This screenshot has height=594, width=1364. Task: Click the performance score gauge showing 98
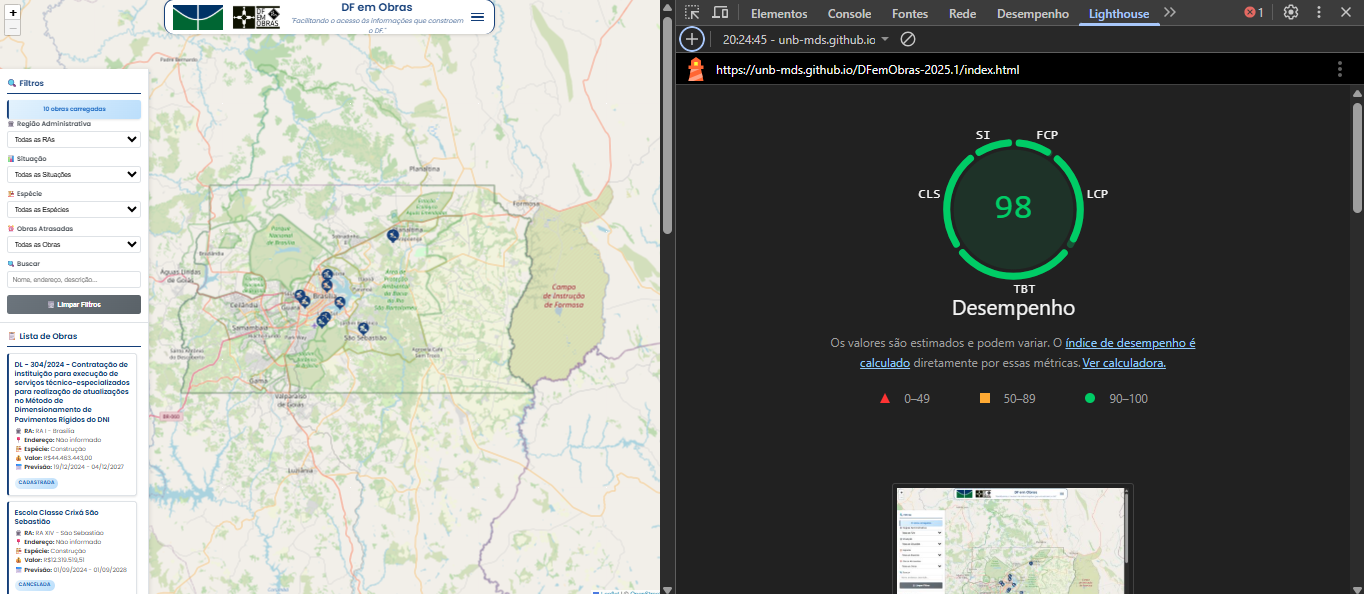[1013, 207]
